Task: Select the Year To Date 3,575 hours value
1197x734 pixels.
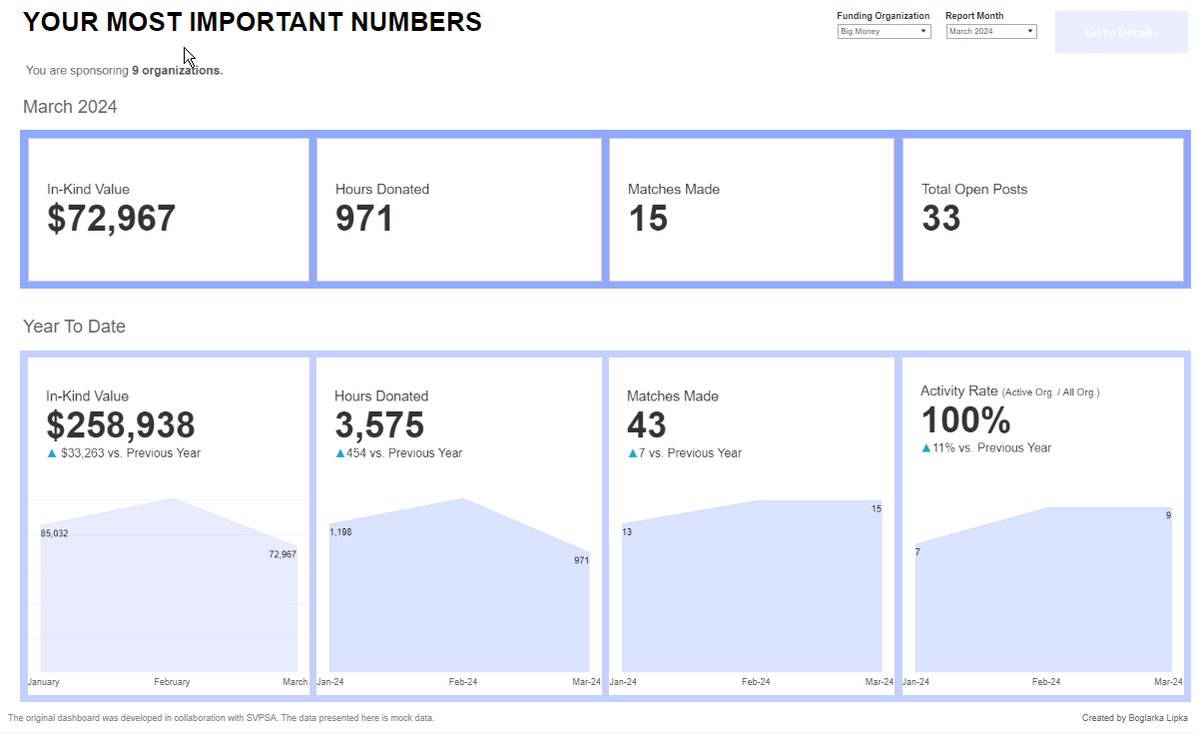Action: (x=379, y=425)
